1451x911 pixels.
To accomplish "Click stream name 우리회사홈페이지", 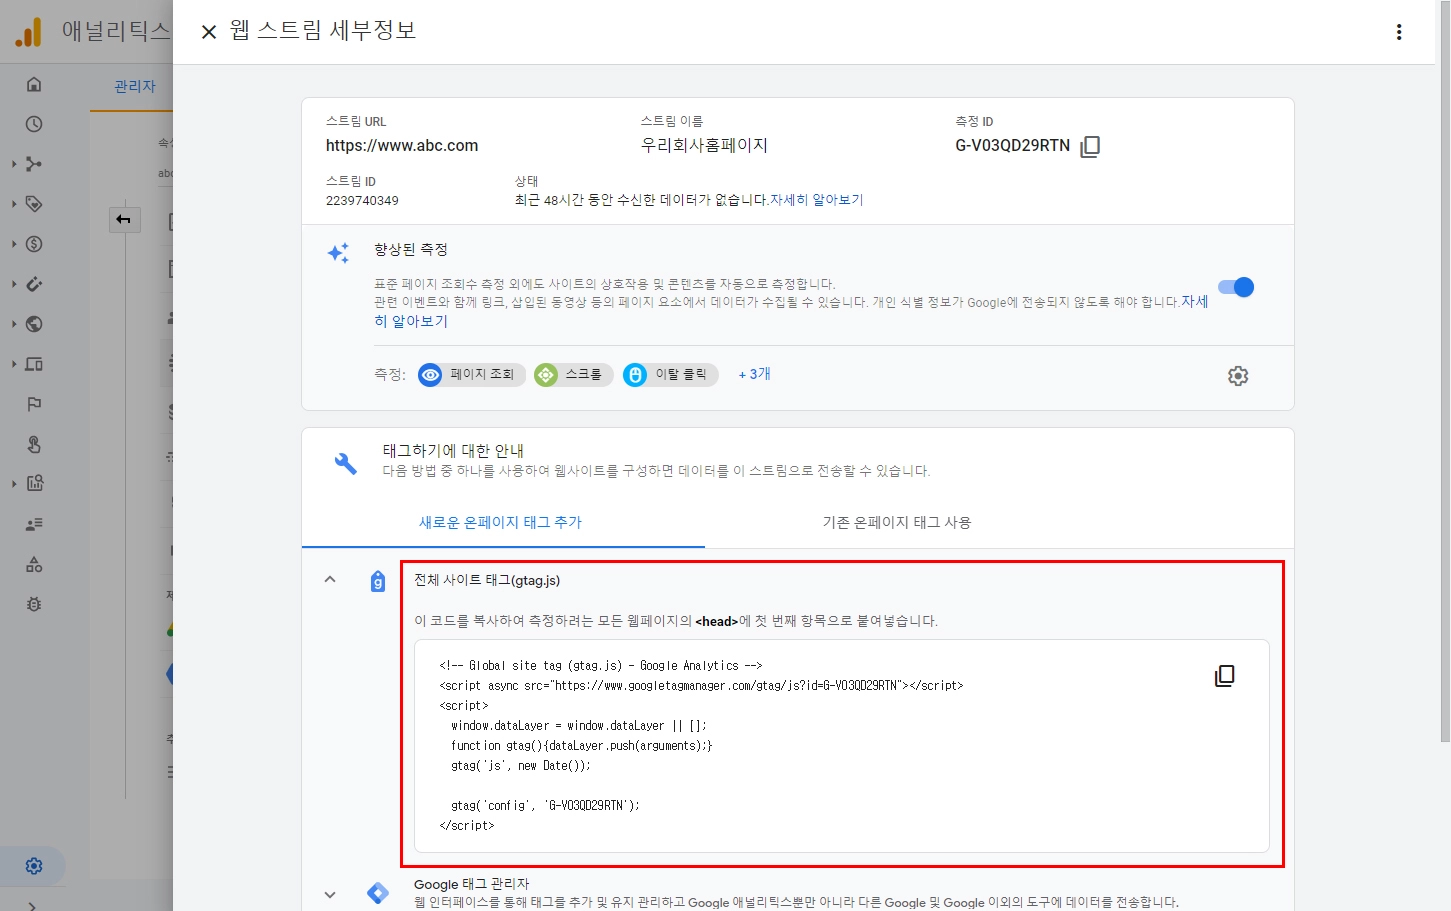I will click(704, 146).
